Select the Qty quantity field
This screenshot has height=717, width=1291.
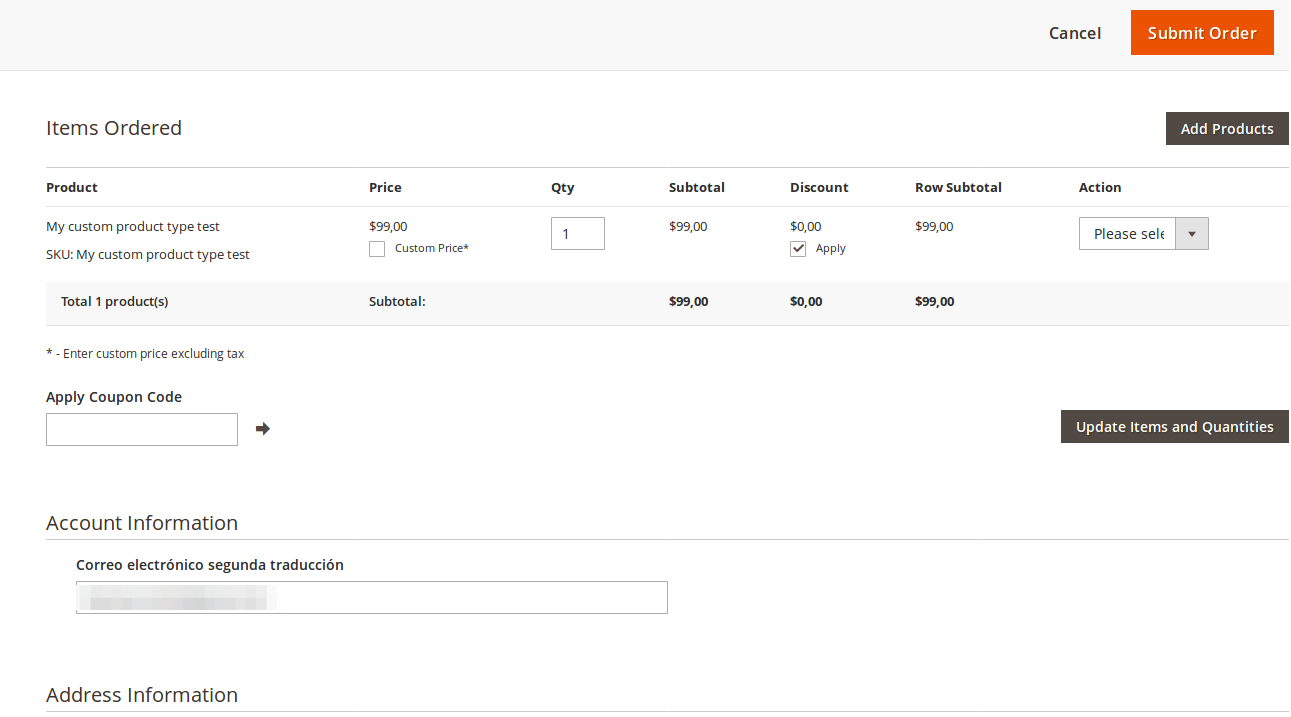(x=577, y=233)
